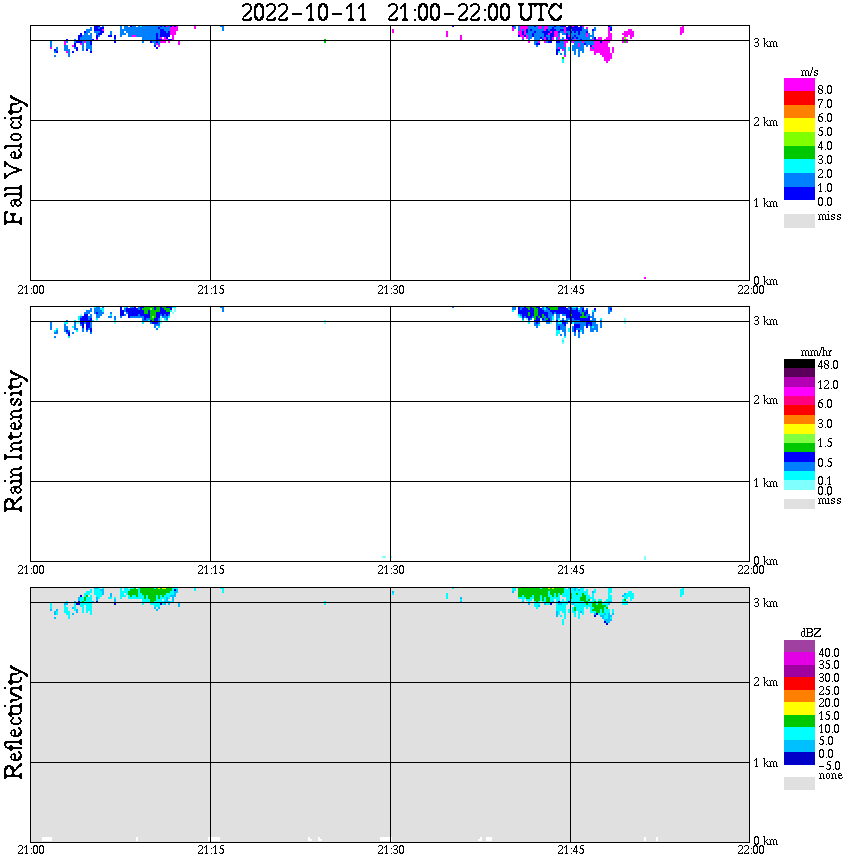Select the orange swatch in the m/s legend
This screenshot has height=868, width=850.
pyautogui.click(x=799, y=112)
